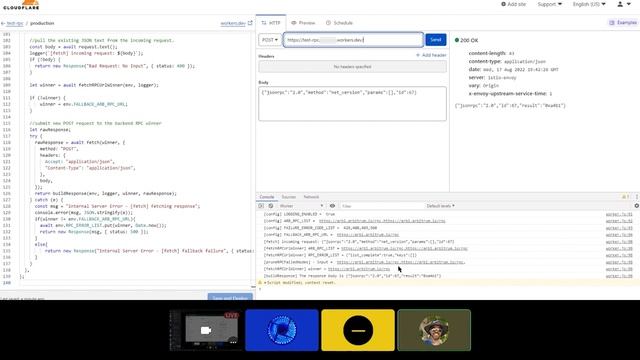Focus the request URL input field
Image resolution: width=640 pixels, height=360 pixels.
tap(353, 40)
